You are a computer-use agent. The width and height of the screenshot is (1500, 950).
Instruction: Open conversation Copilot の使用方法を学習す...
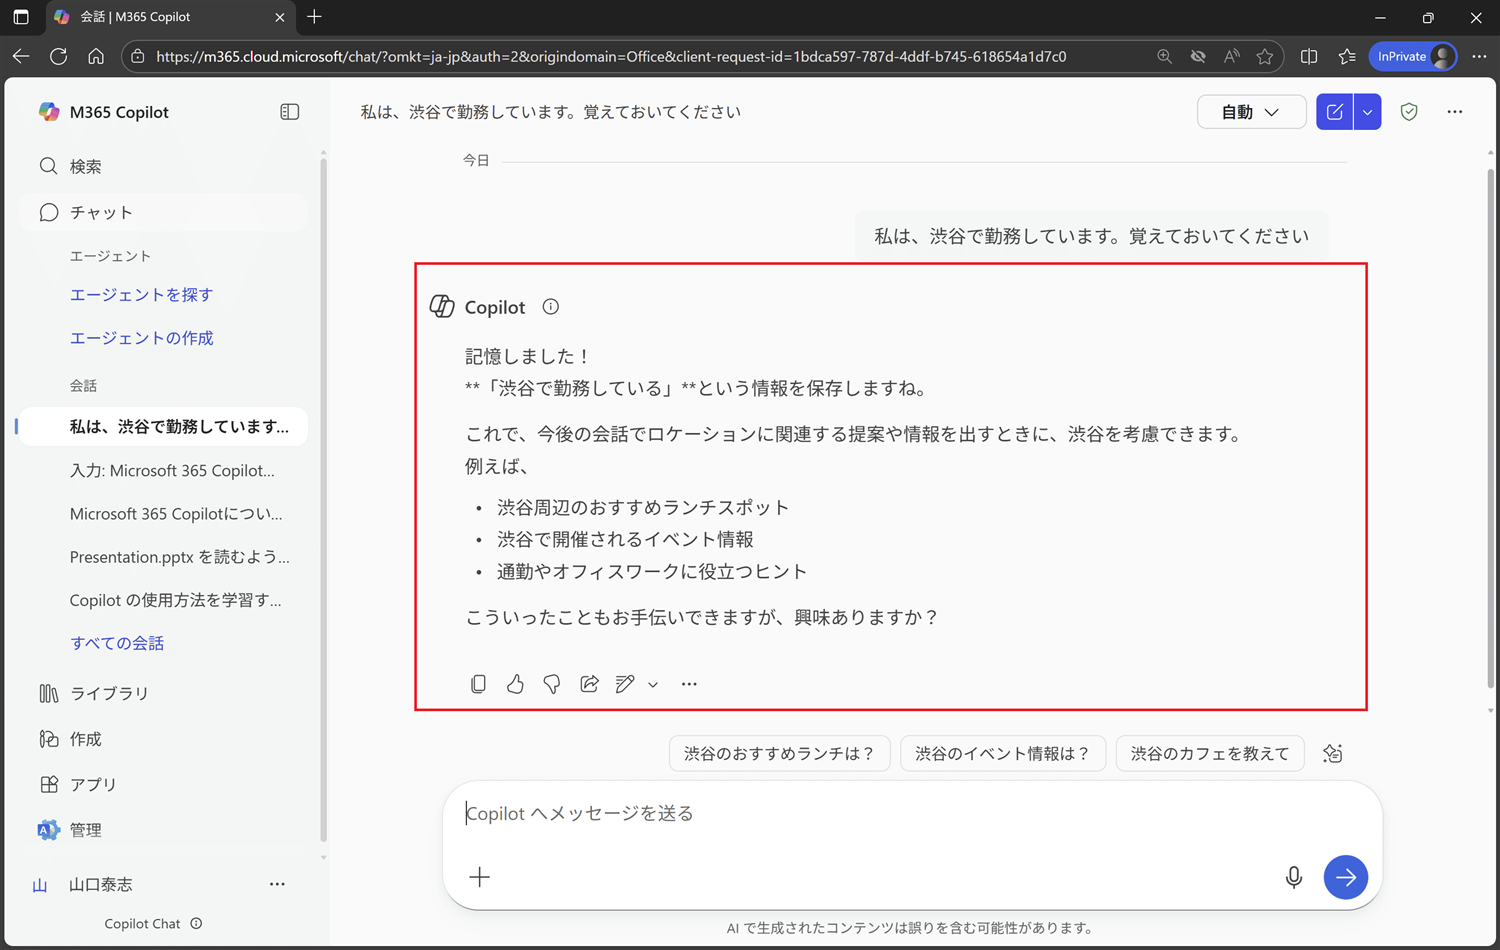(176, 600)
